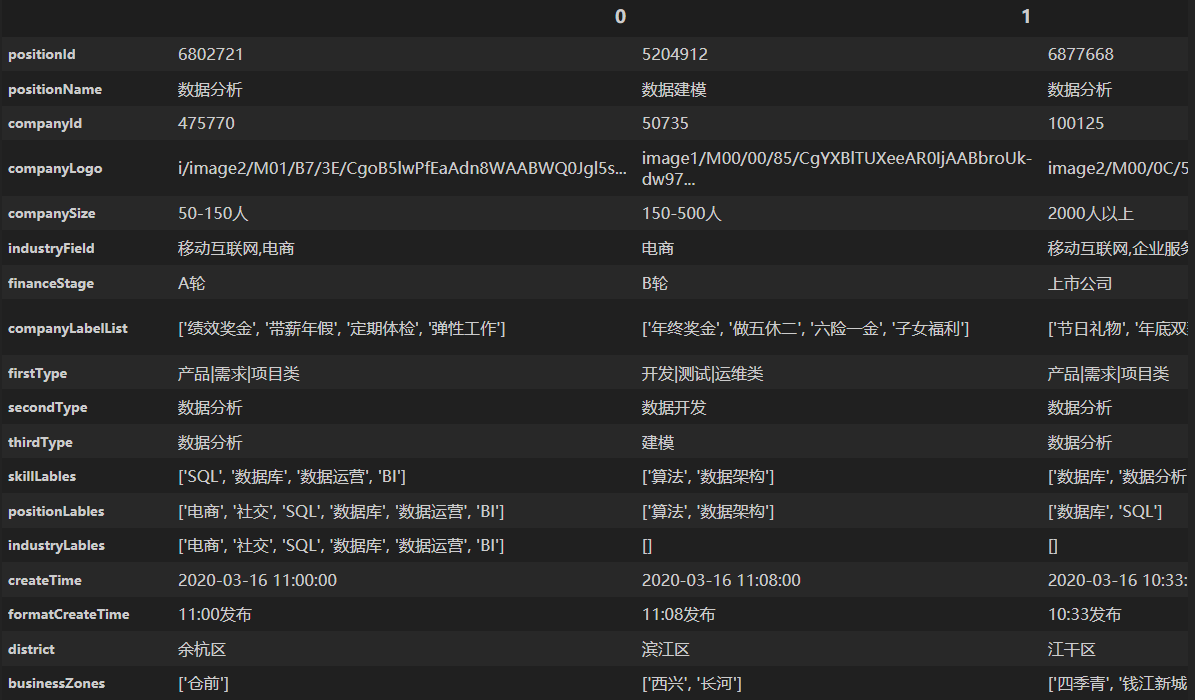Select the thirdType row label
Viewport: 1195px width, 700px height.
pyautogui.click(x=40, y=442)
